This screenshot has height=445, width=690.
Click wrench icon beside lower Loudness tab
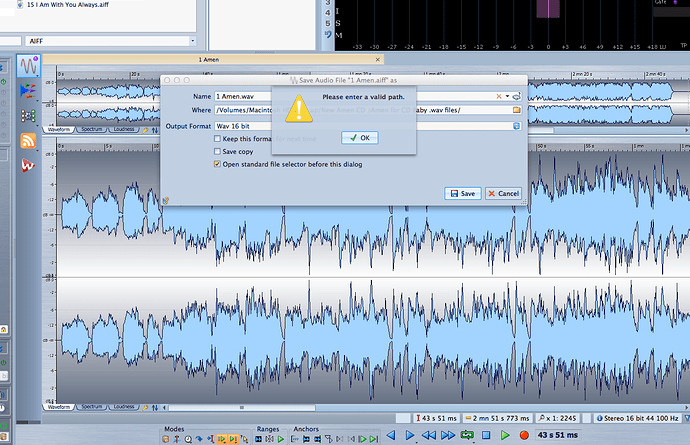pos(145,408)
